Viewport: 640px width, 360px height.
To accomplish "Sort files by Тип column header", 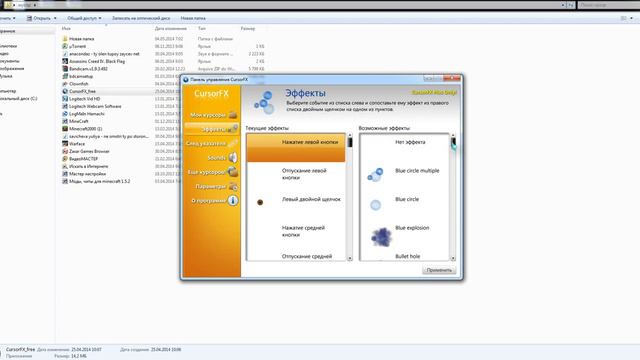I will [202, 29].
